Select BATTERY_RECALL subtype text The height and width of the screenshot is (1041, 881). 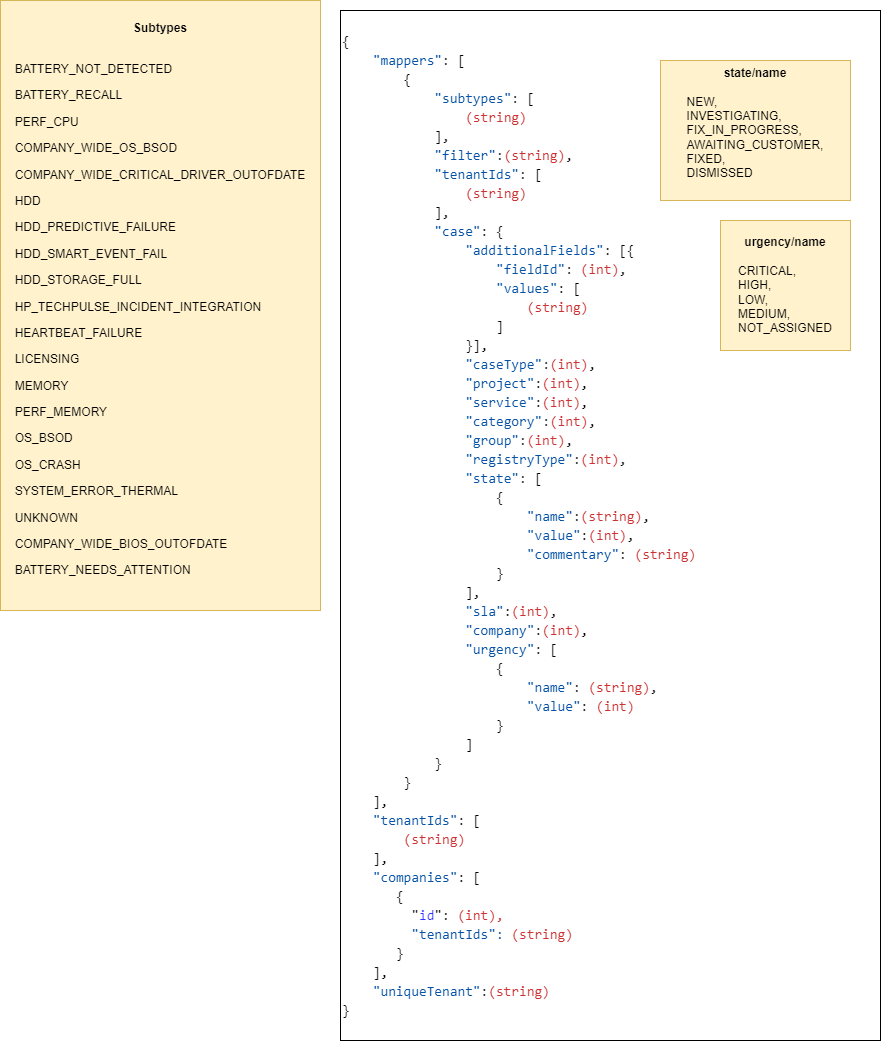pos(68,95)
